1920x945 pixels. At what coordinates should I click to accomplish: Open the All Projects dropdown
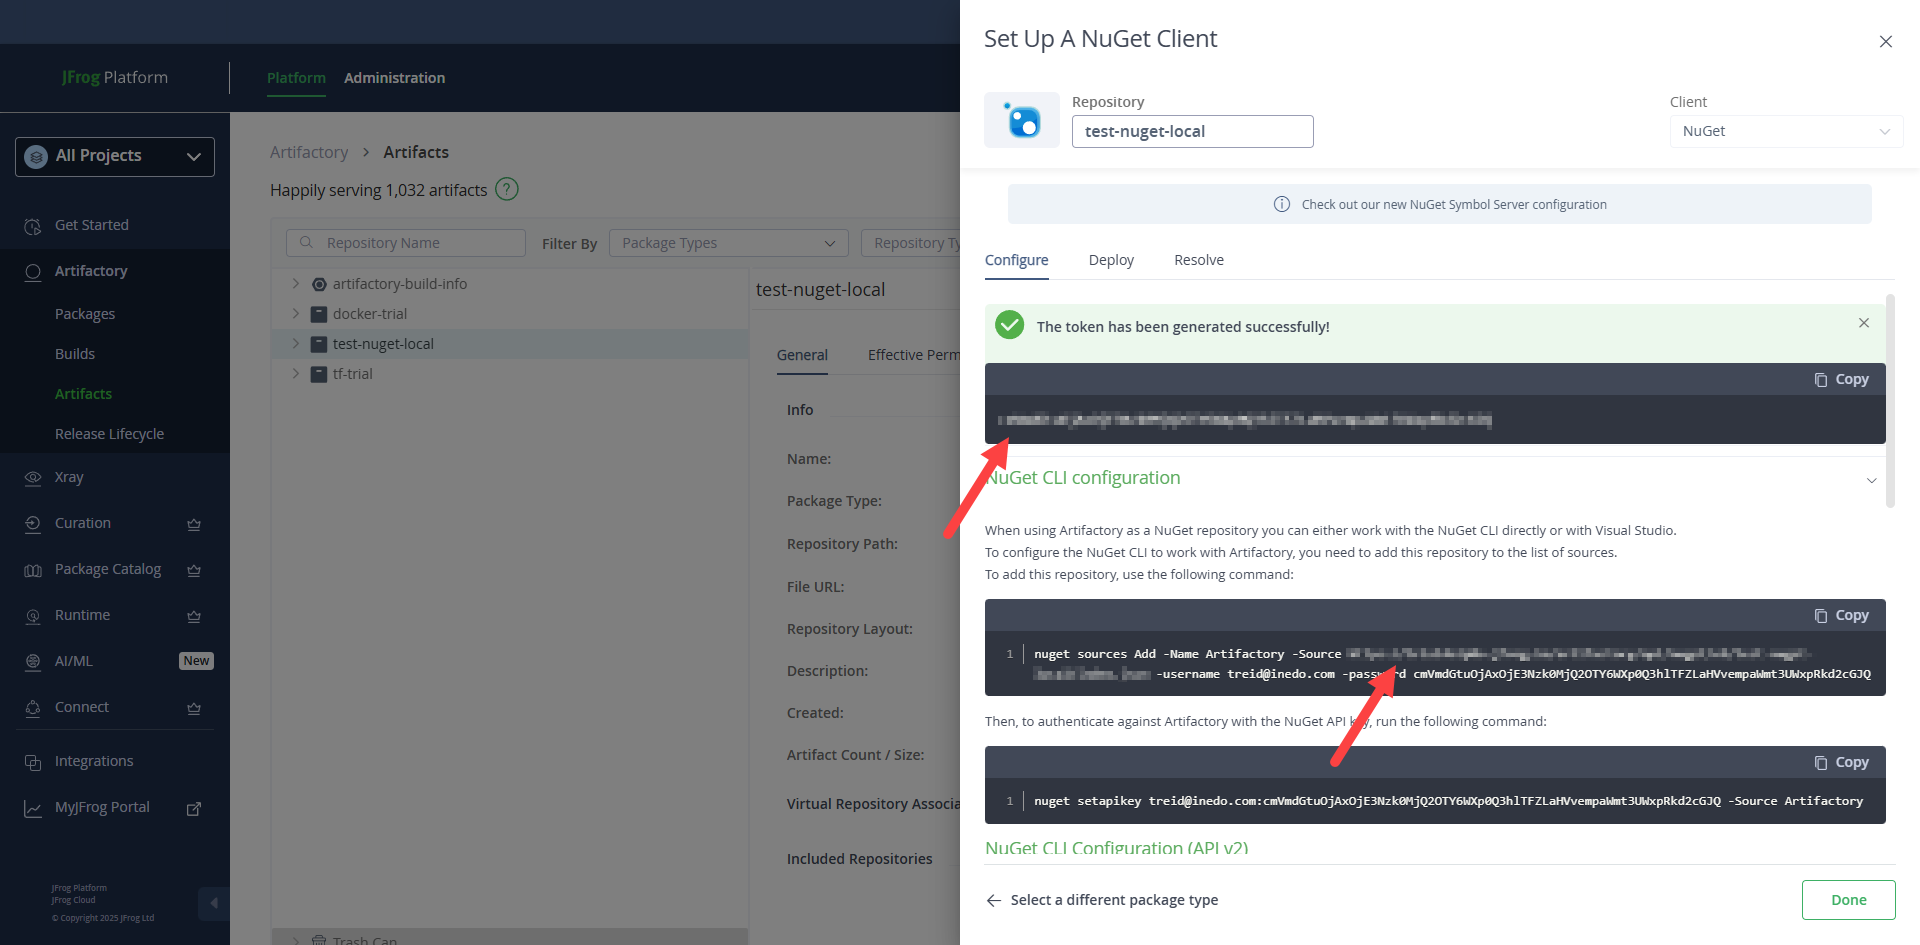(x=115, y=157)
